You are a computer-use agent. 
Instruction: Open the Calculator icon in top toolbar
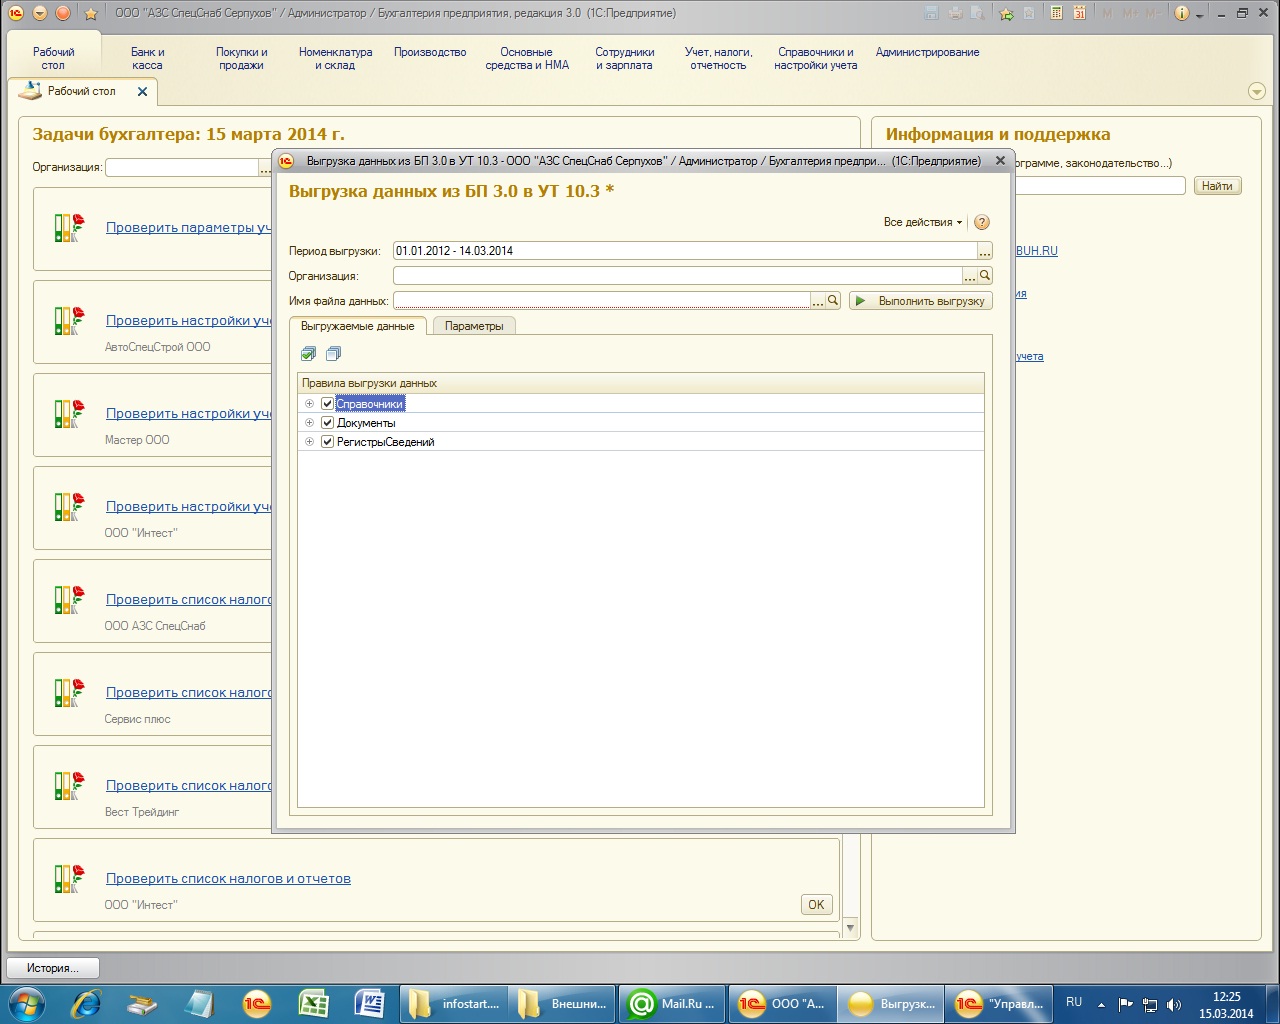pyautogui.click(x=1056, y=13)
